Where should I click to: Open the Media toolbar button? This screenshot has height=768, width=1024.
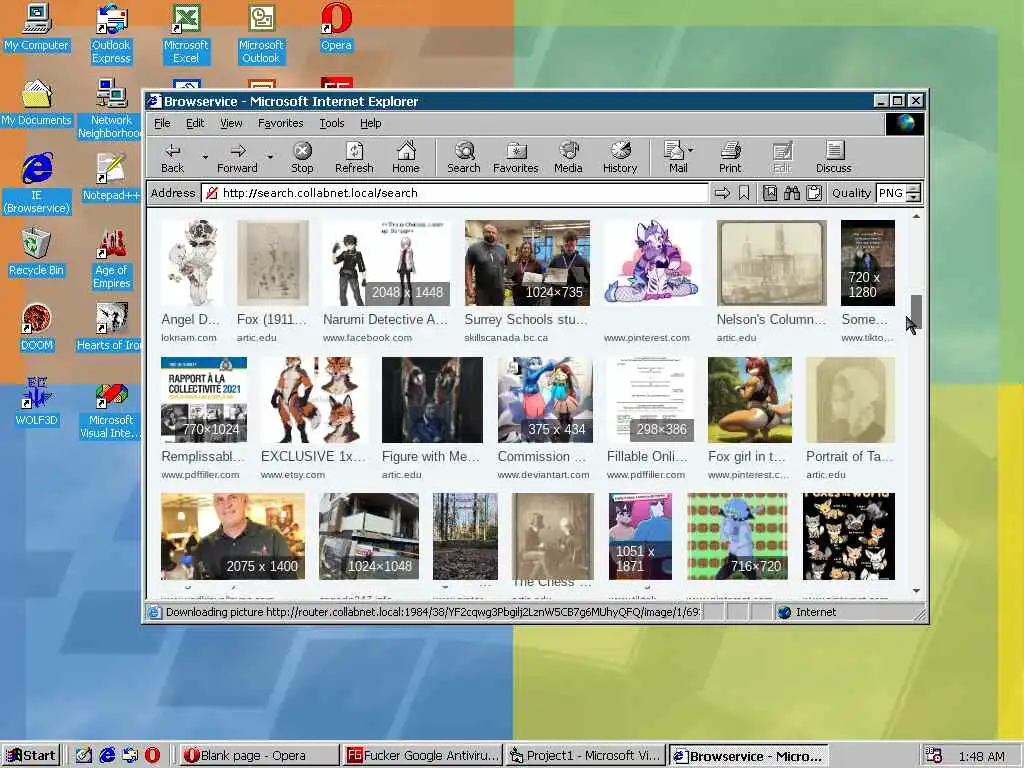click(x=568, y=157)
